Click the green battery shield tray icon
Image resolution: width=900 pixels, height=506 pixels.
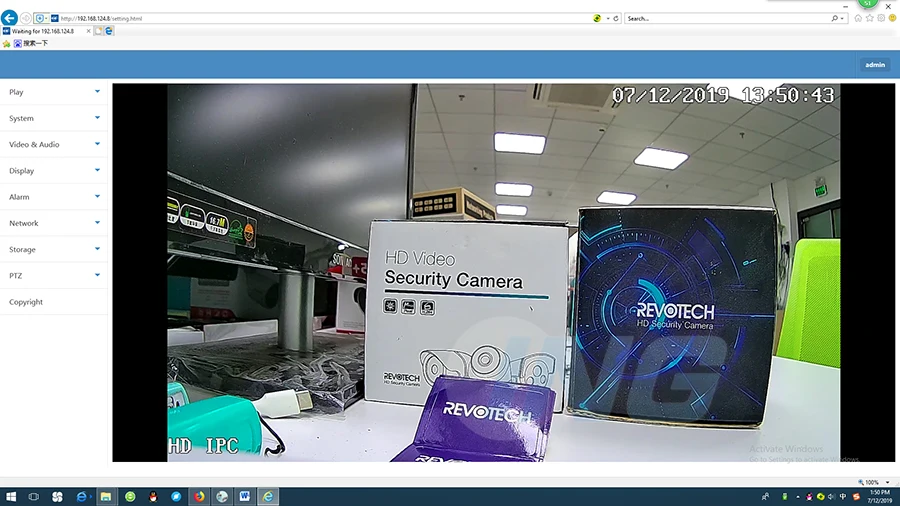[x=785, y=497]
